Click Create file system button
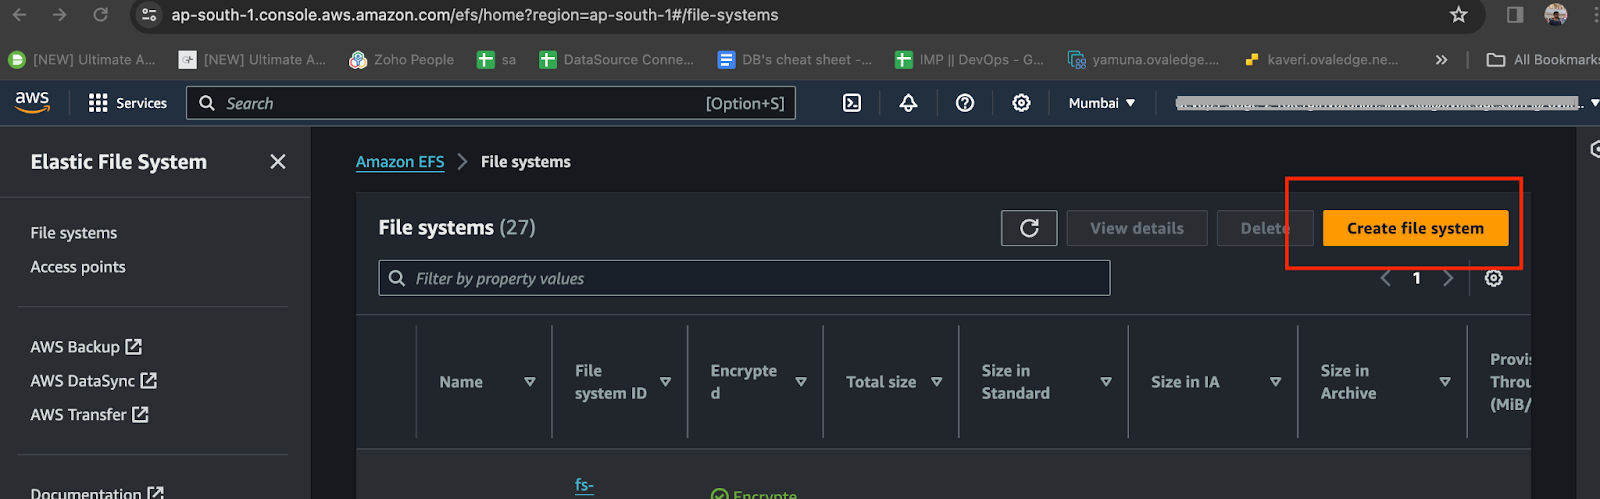1600x499 pixels. coord(1415,228)
